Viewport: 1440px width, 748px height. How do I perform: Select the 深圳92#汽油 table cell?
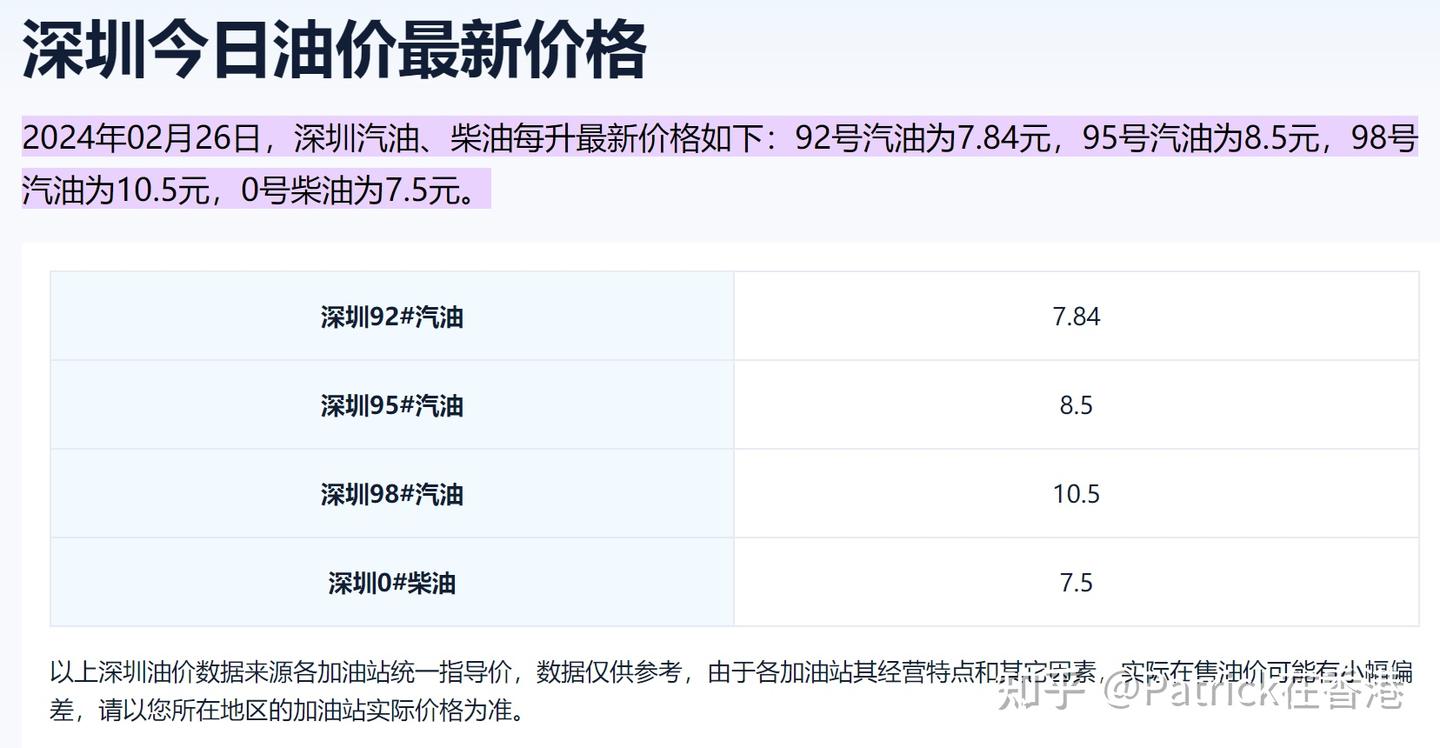392,317
